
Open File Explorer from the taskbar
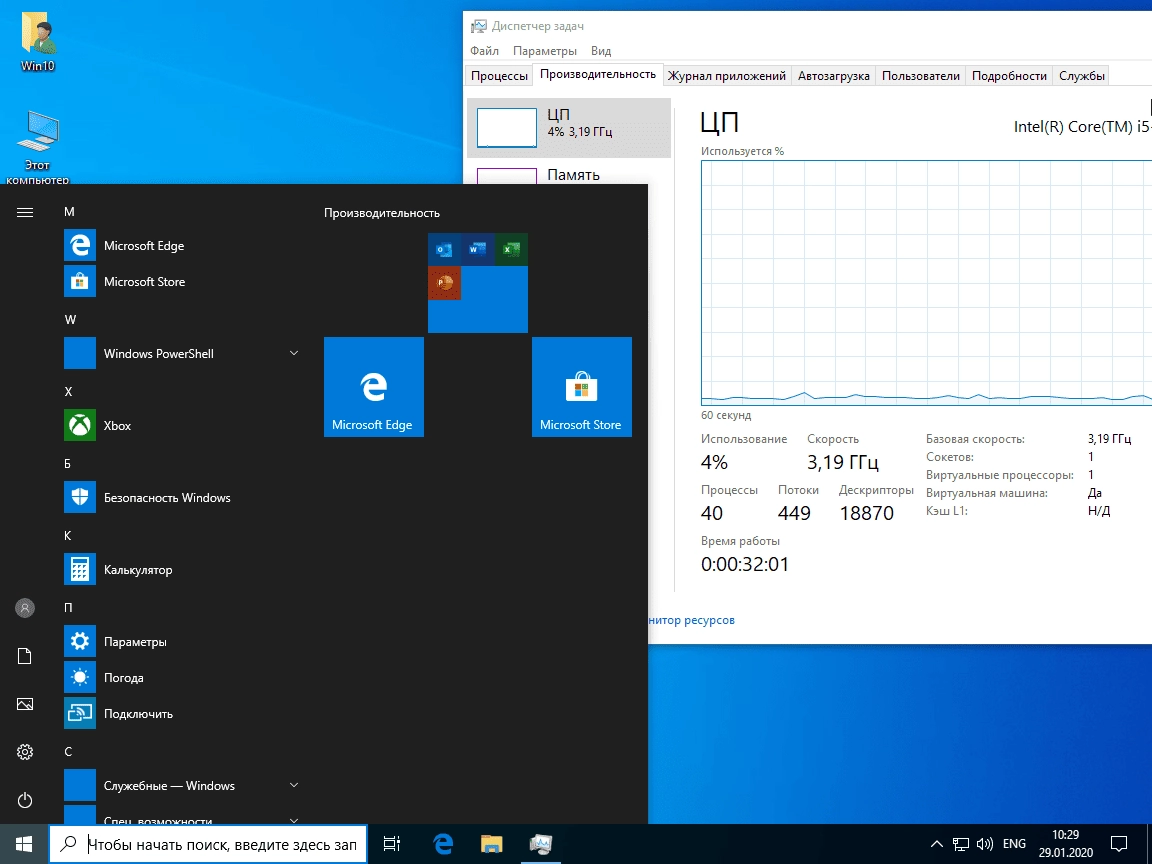pyautogui.click(x=492, y=843)
